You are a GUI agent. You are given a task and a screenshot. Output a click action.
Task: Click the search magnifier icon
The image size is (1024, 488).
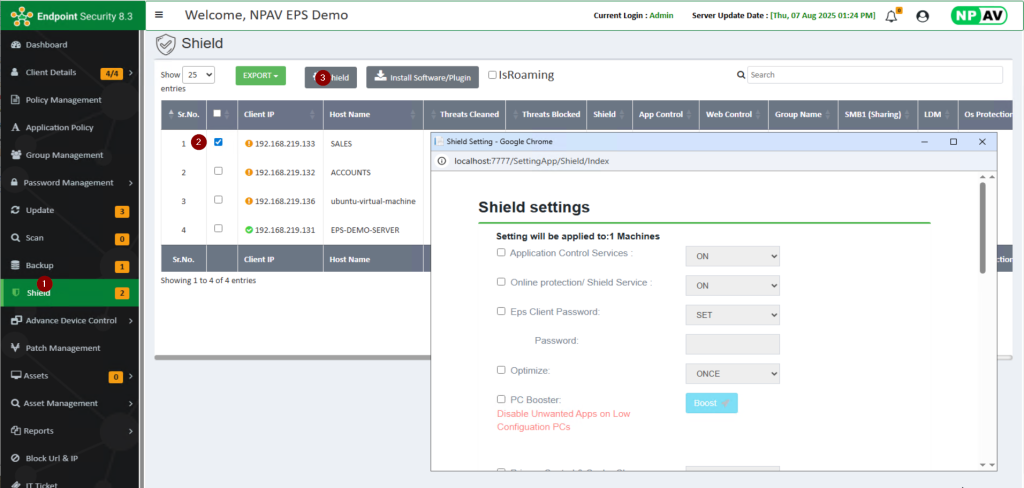tap(740, 75)
